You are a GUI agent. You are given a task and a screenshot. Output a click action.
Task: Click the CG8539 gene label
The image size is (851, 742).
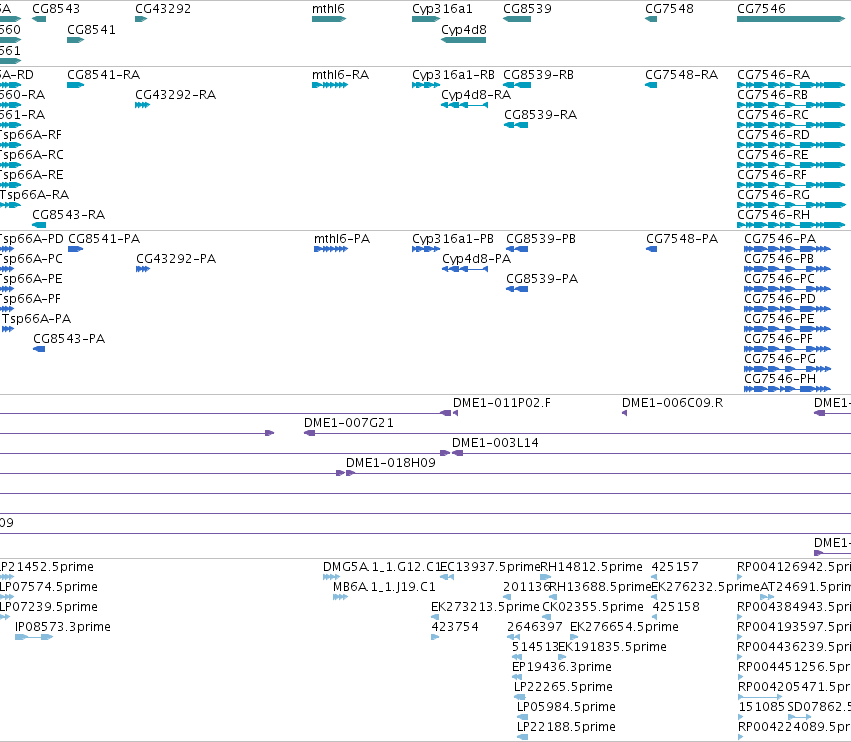pos(527,9)
